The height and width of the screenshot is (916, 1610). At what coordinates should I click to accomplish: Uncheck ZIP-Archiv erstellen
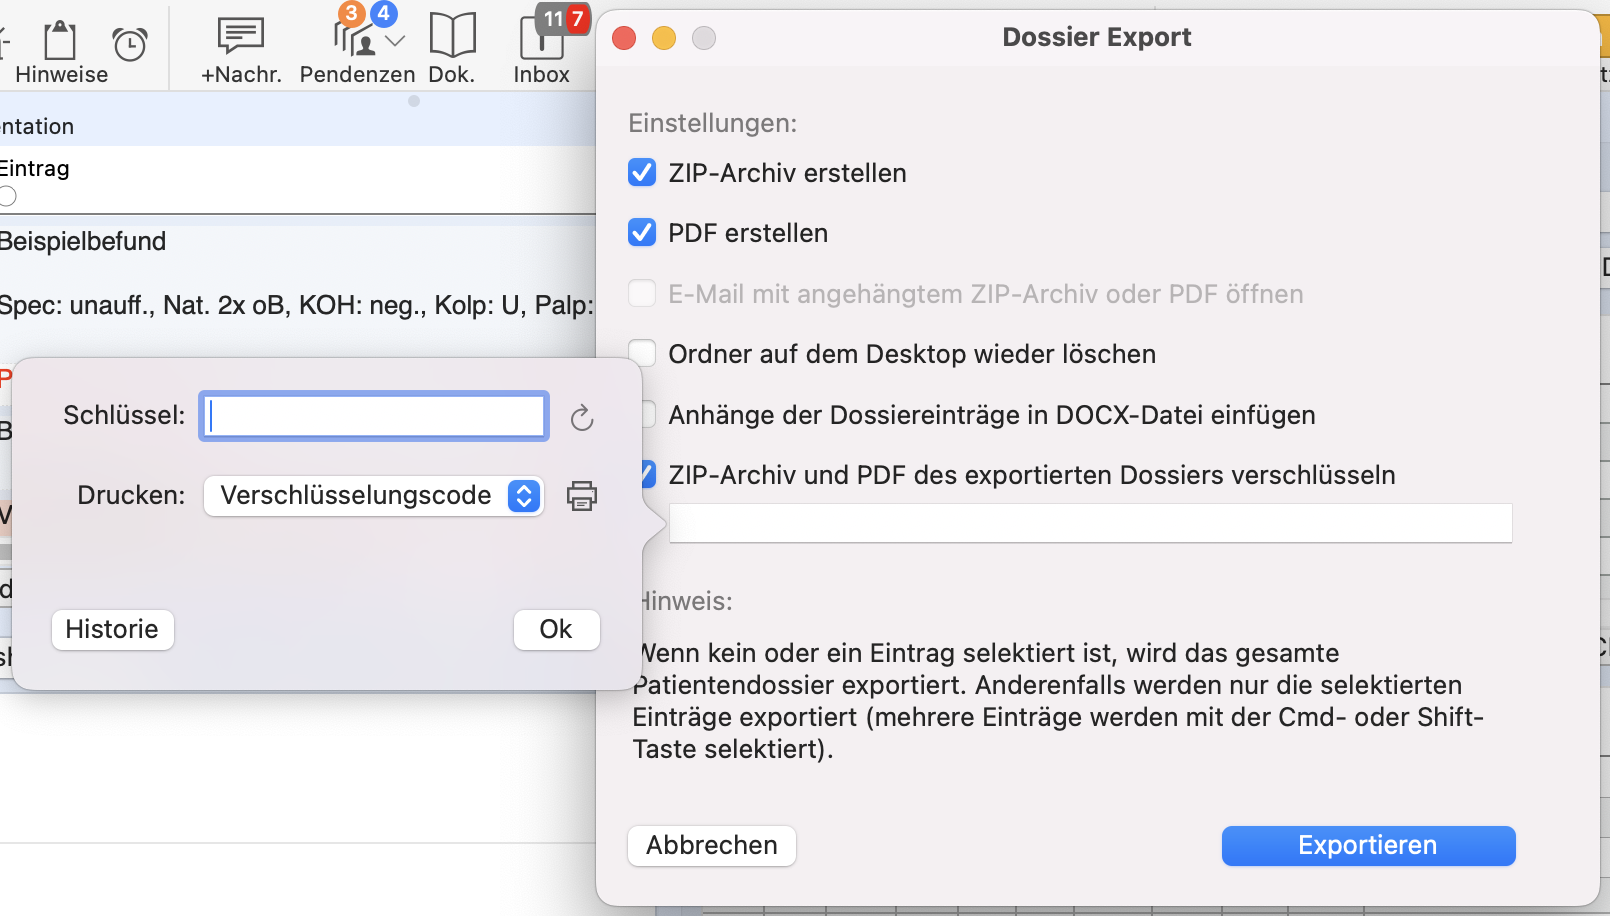coord(642,173)
